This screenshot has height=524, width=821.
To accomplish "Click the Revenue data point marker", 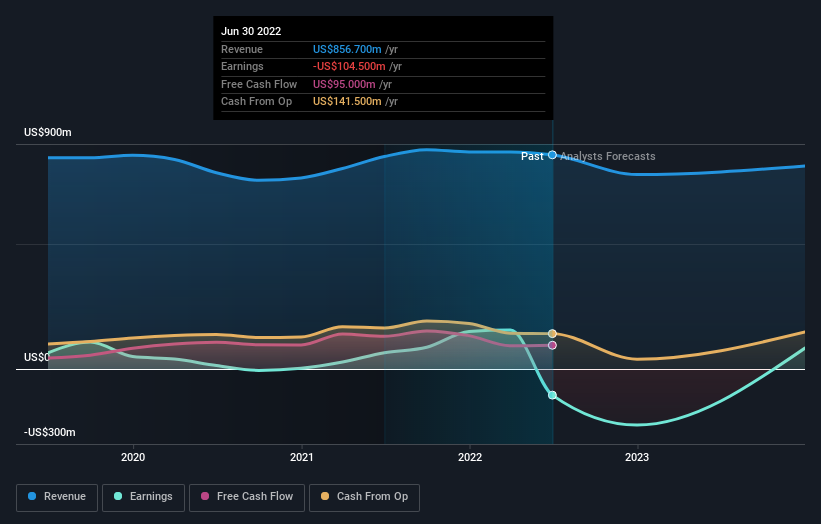I will 552,155.
